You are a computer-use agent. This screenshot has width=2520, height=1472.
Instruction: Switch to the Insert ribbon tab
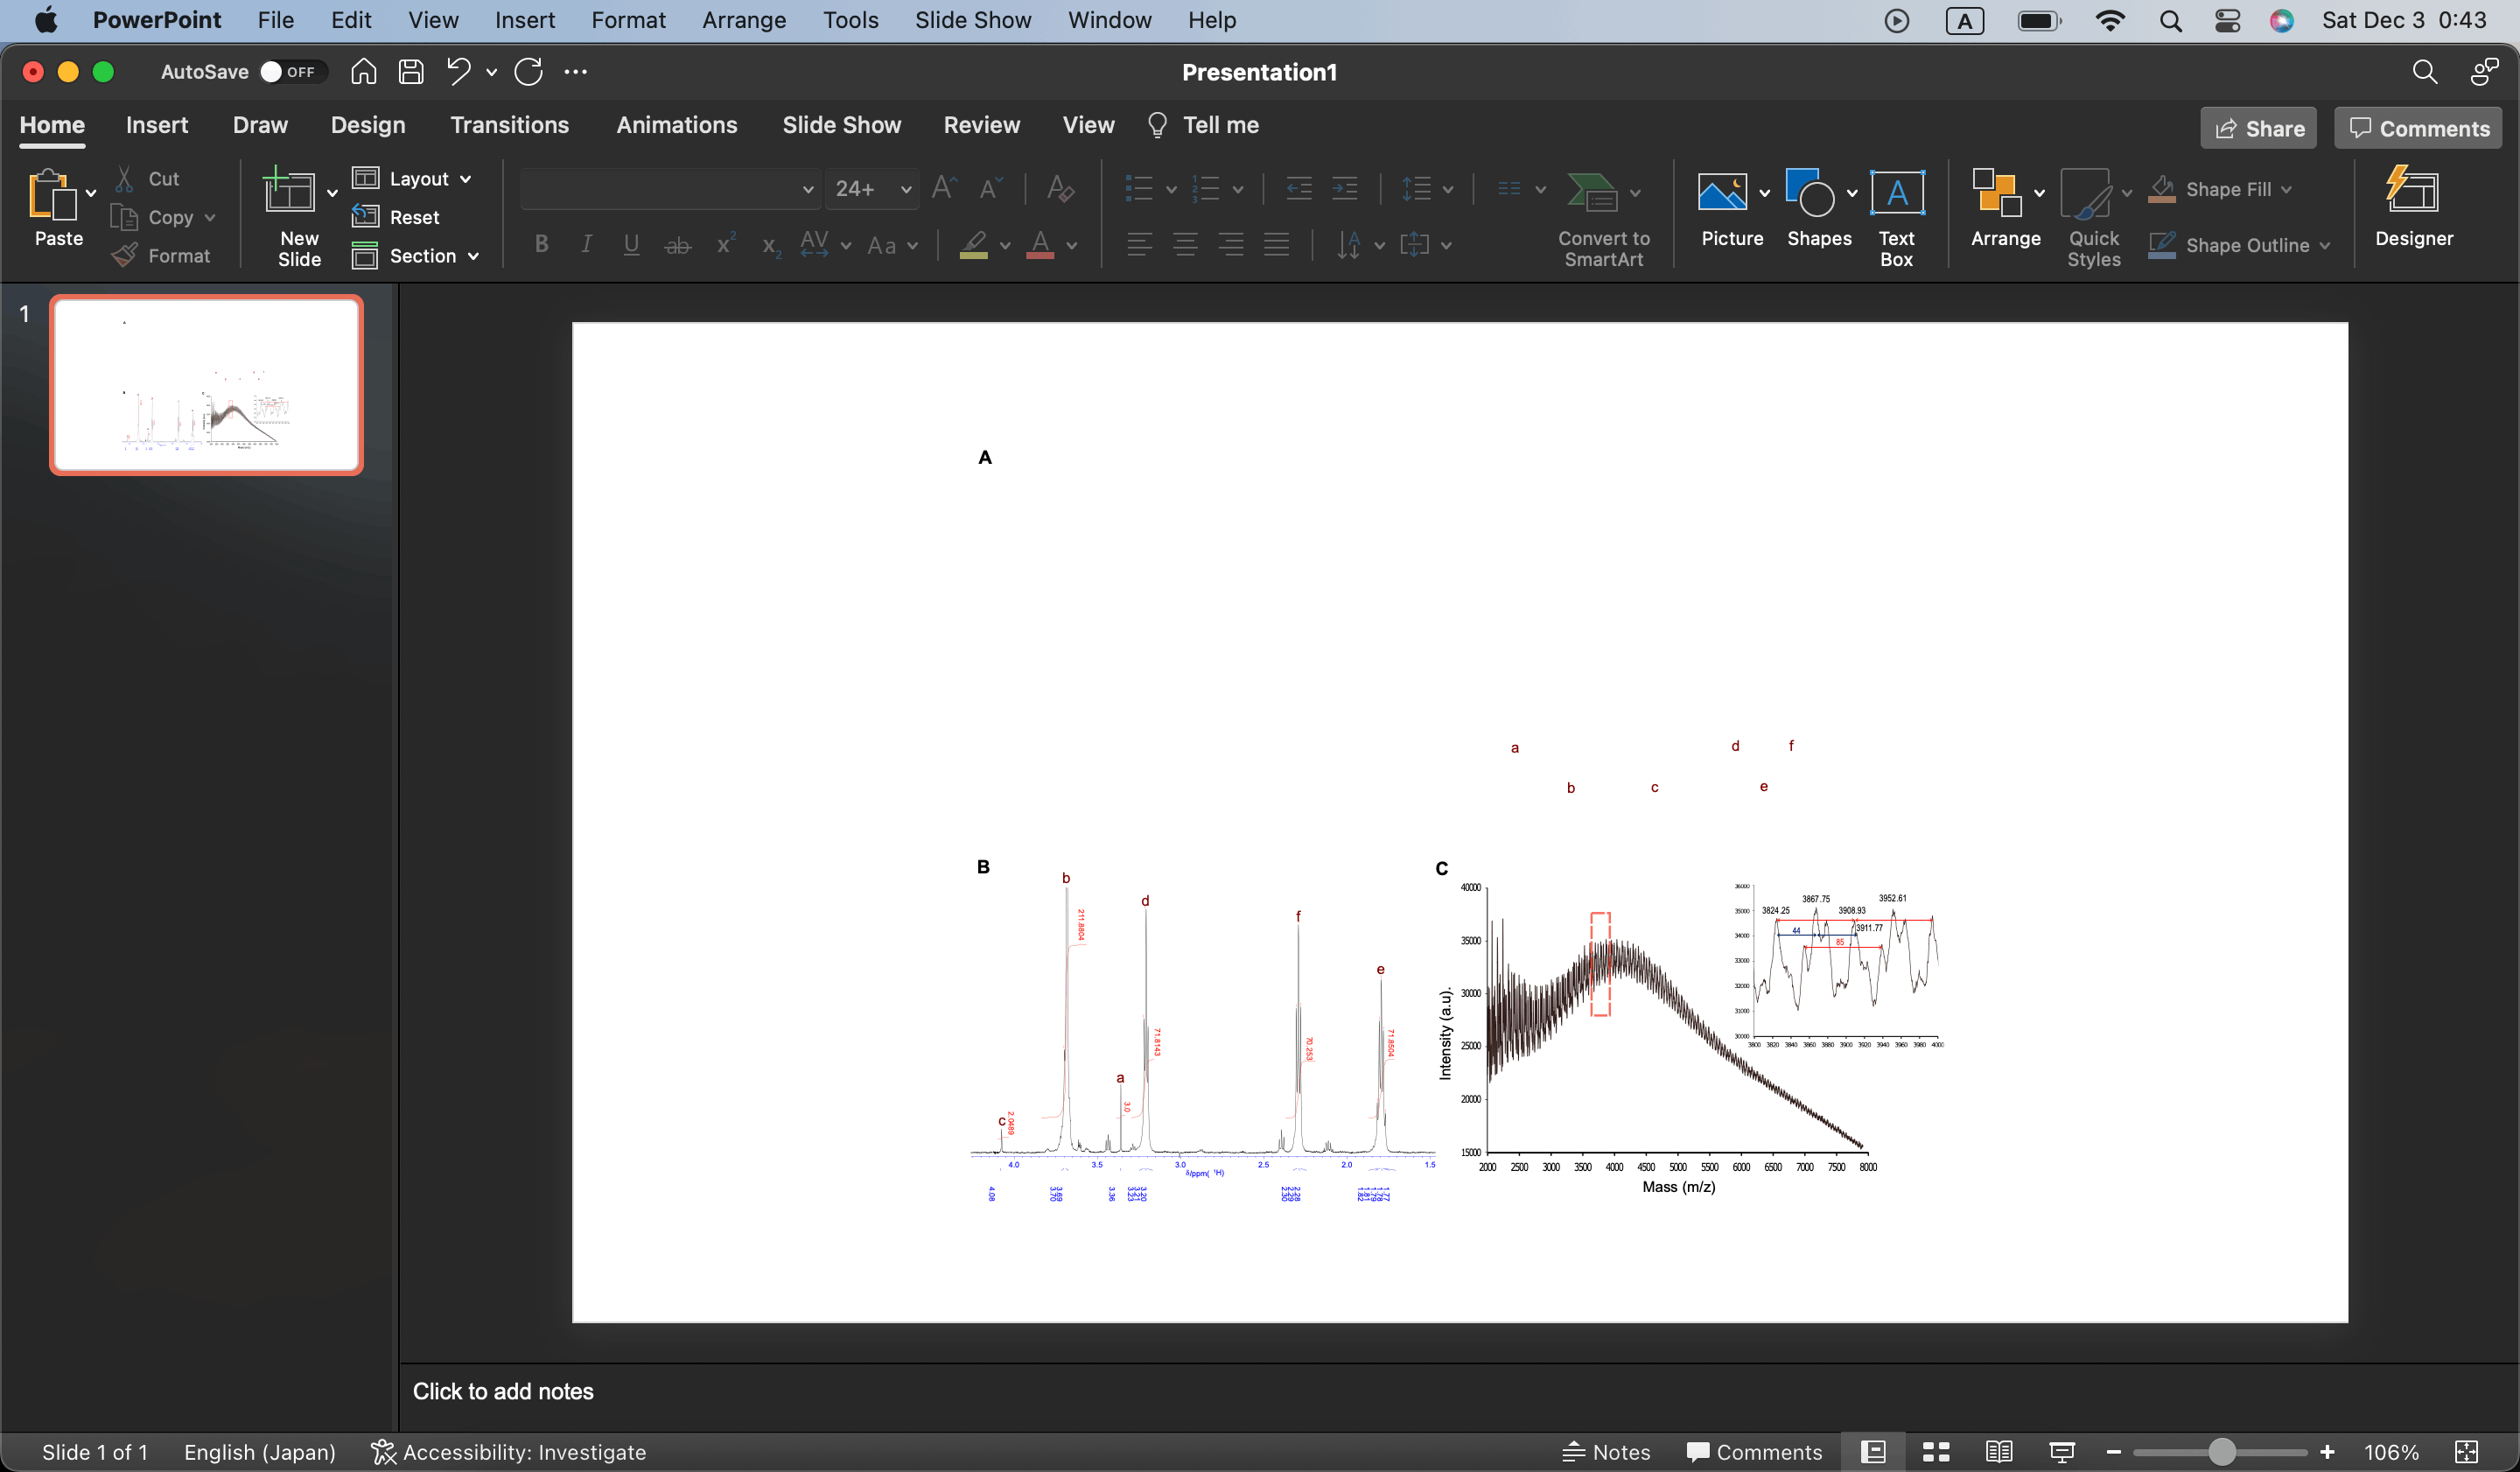[157, 125]
